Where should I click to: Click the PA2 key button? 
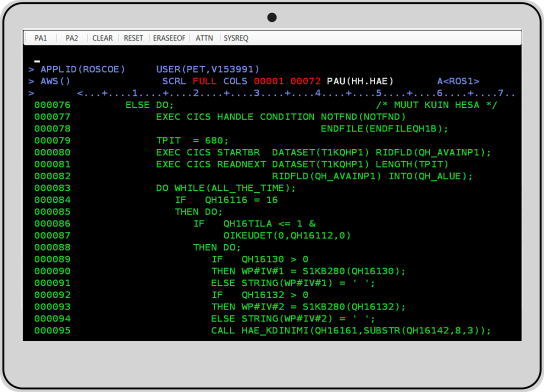(71, 38)
